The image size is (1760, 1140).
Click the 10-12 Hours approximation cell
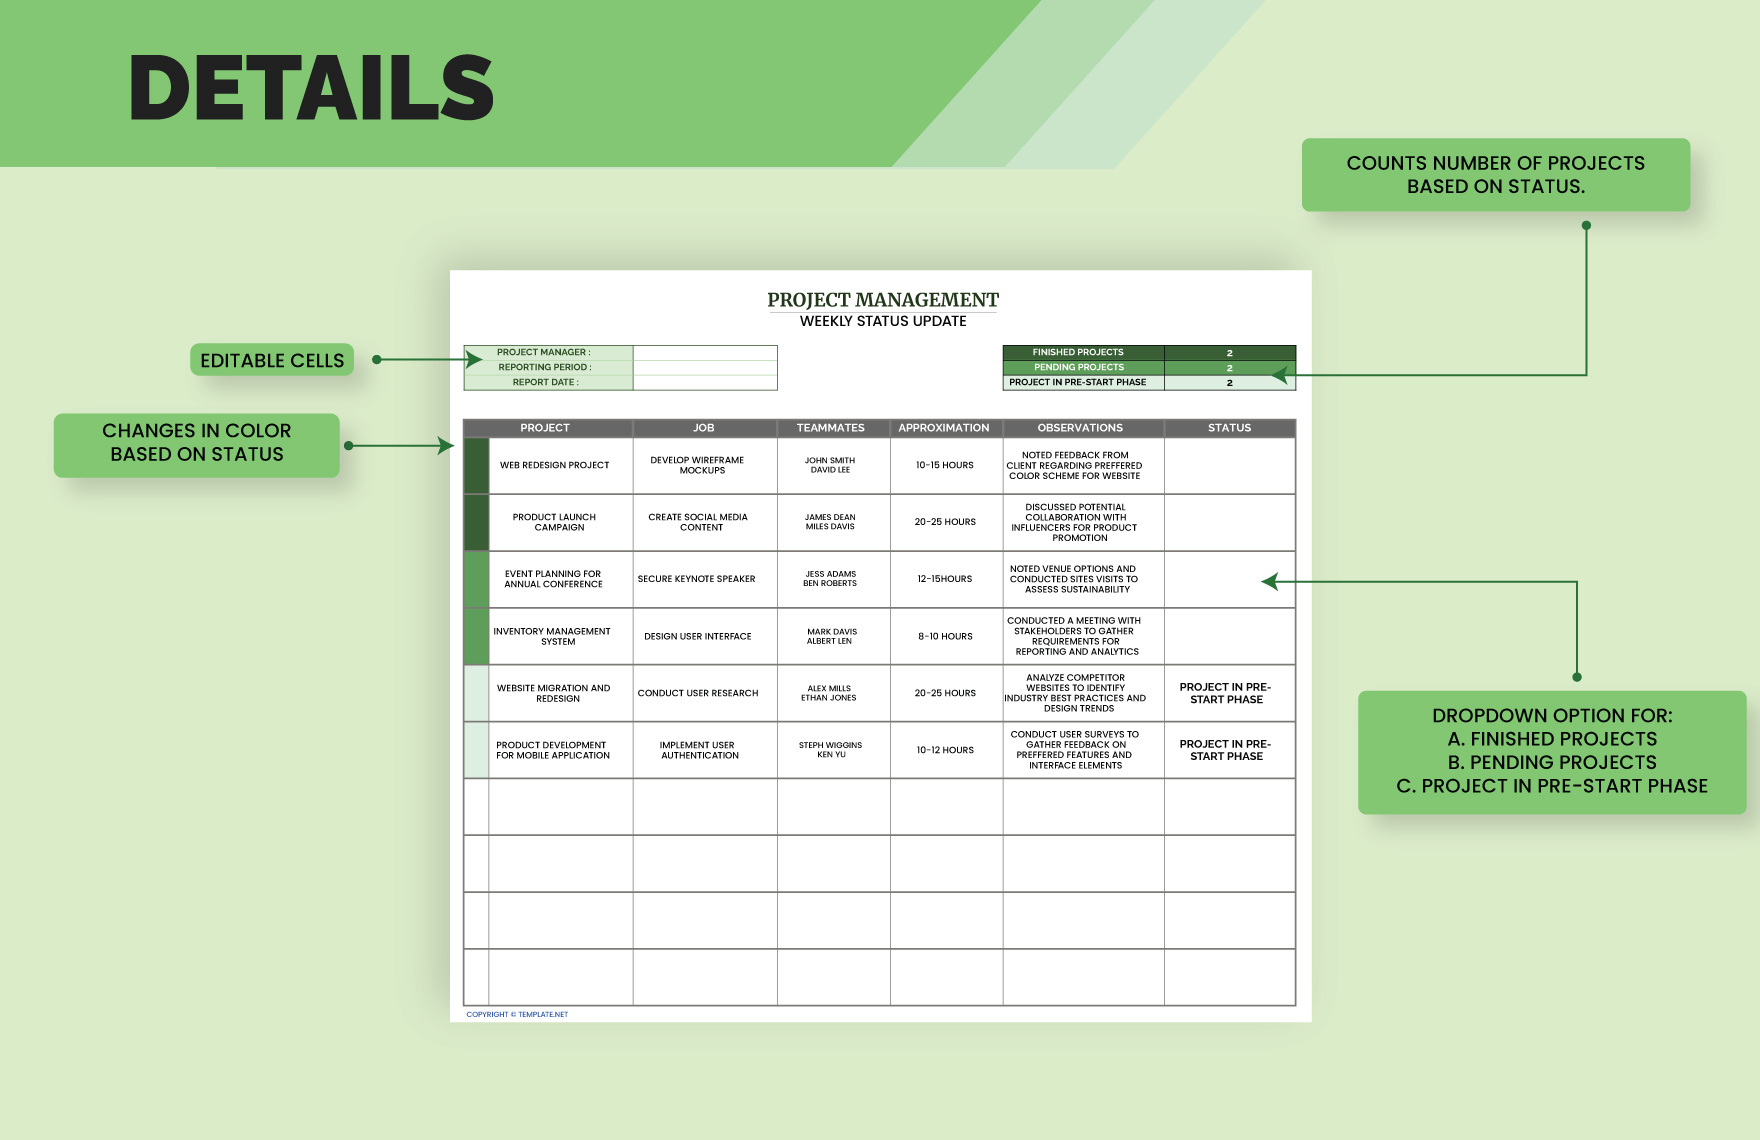click(x=947, y=751)
